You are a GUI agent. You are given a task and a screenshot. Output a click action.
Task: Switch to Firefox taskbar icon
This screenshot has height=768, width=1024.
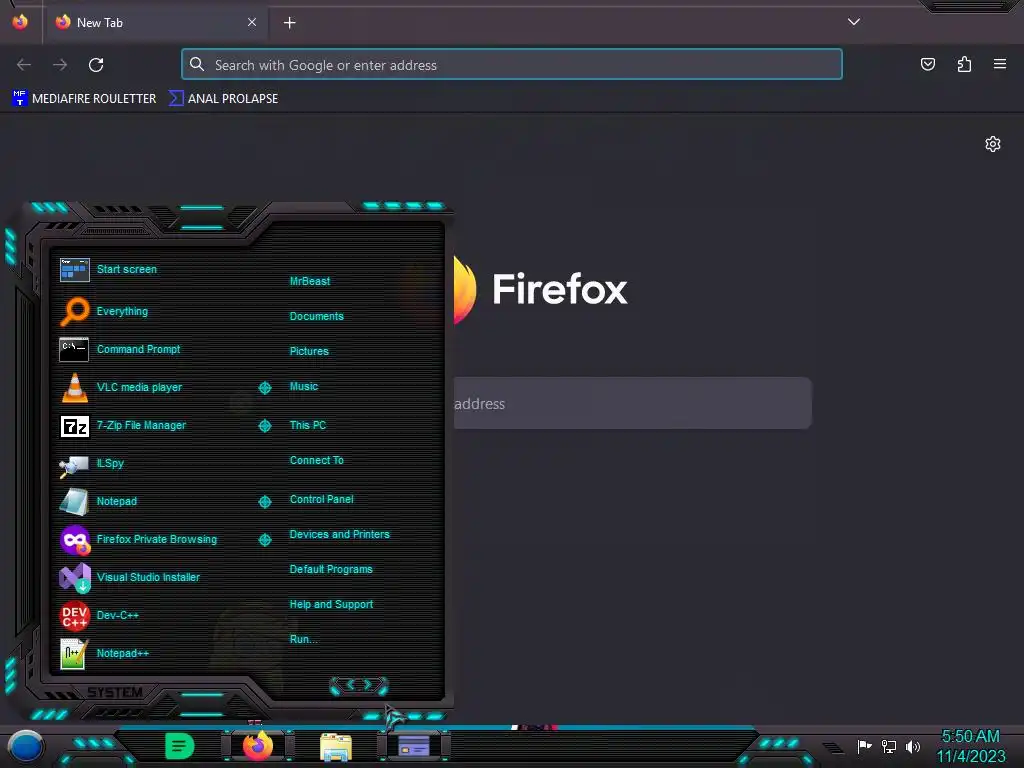257,746
